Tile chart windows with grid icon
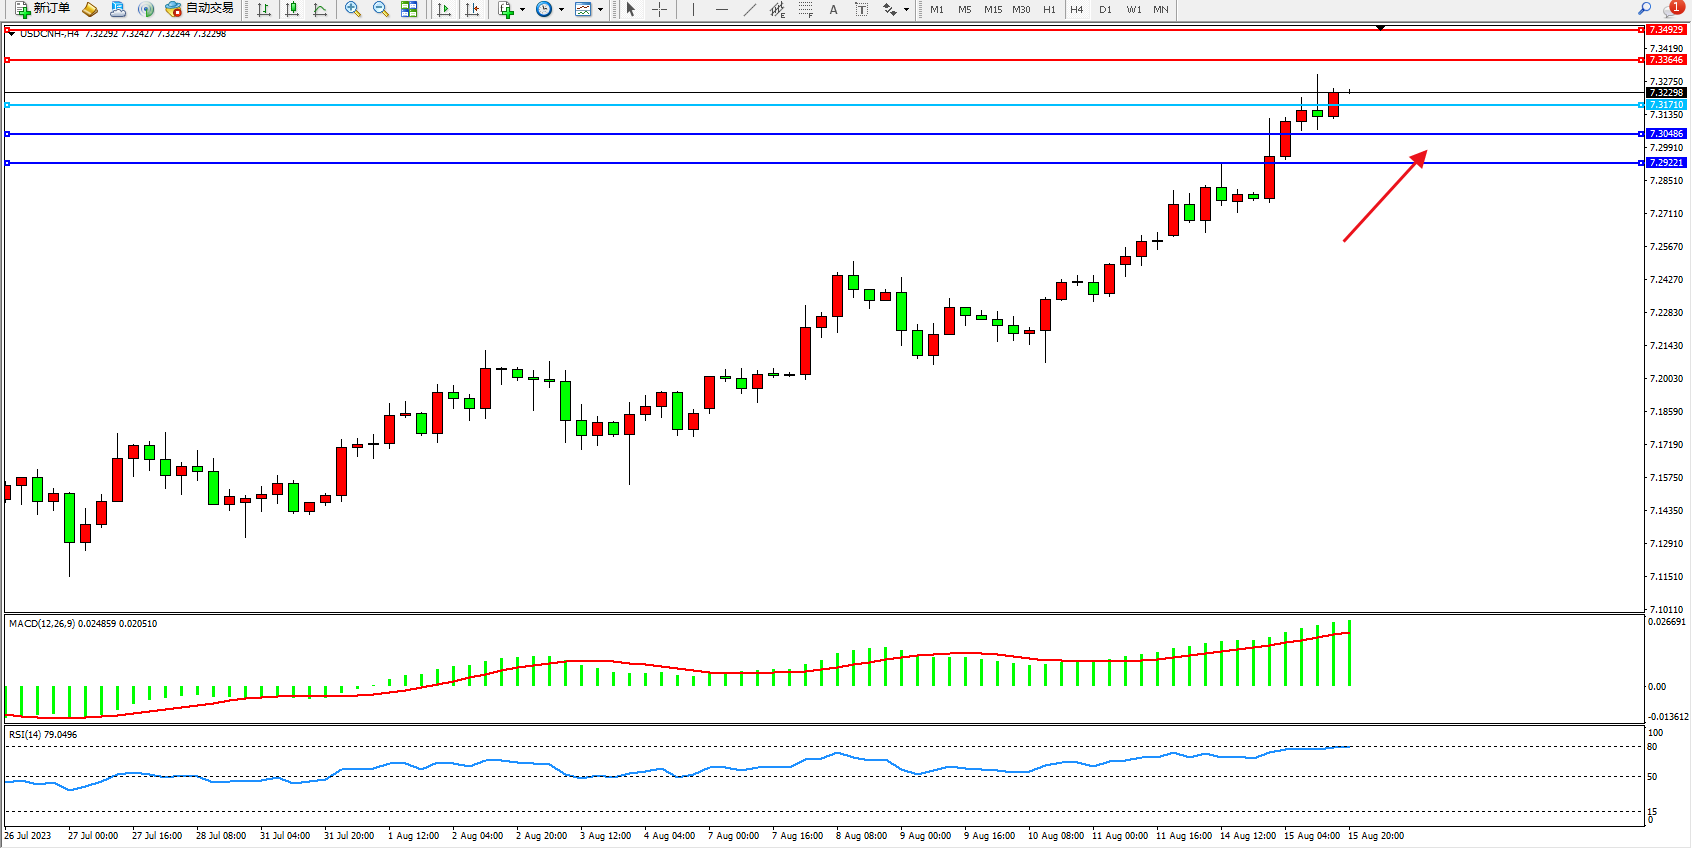 [409, 9]
